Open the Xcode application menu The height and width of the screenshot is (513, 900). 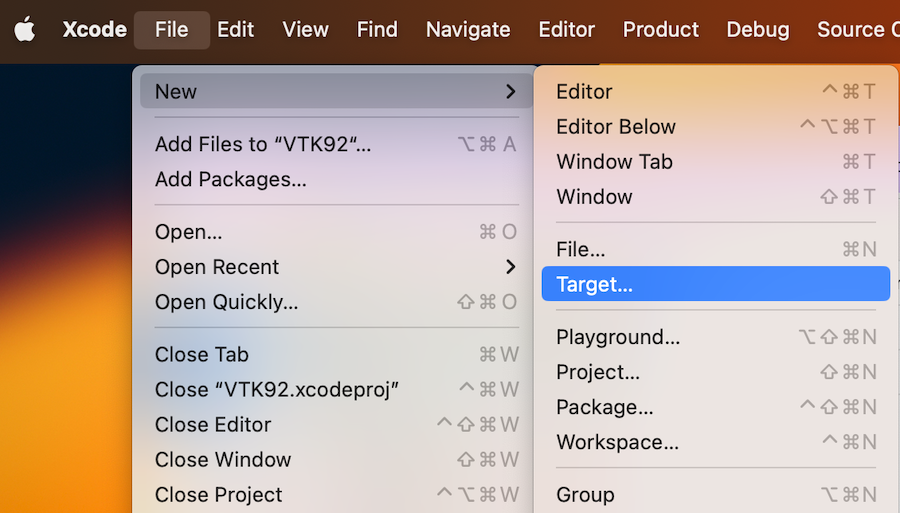94,30
